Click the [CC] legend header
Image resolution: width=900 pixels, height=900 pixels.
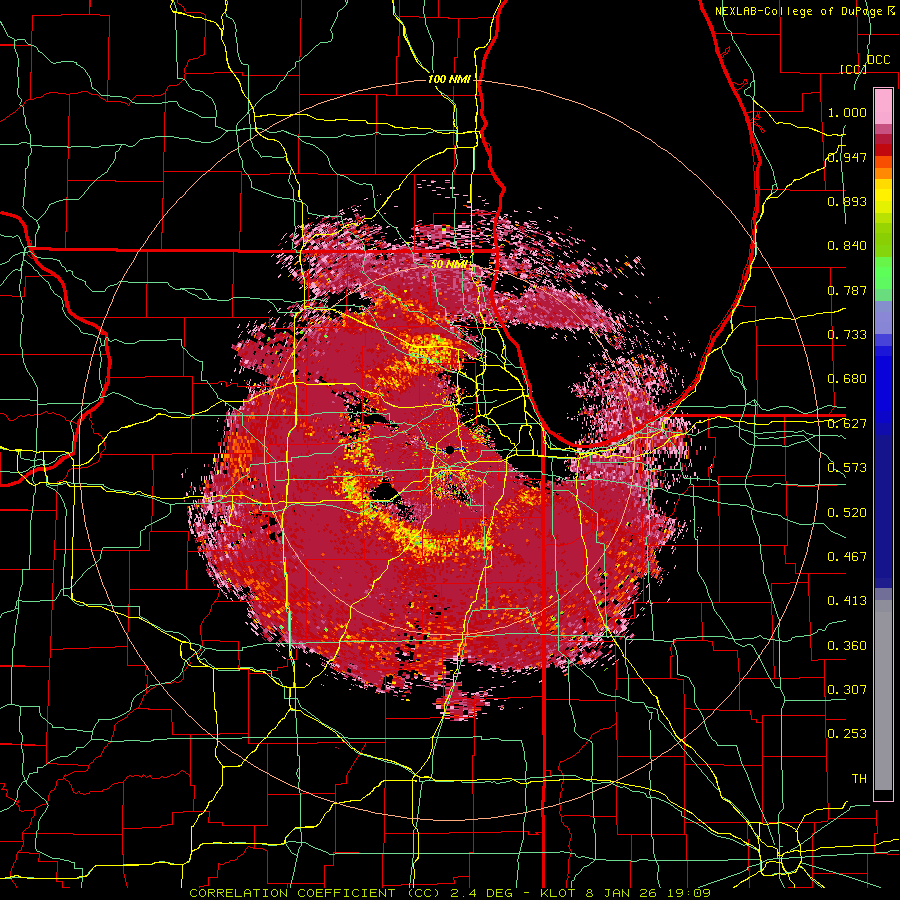click(x=853, y=69)
